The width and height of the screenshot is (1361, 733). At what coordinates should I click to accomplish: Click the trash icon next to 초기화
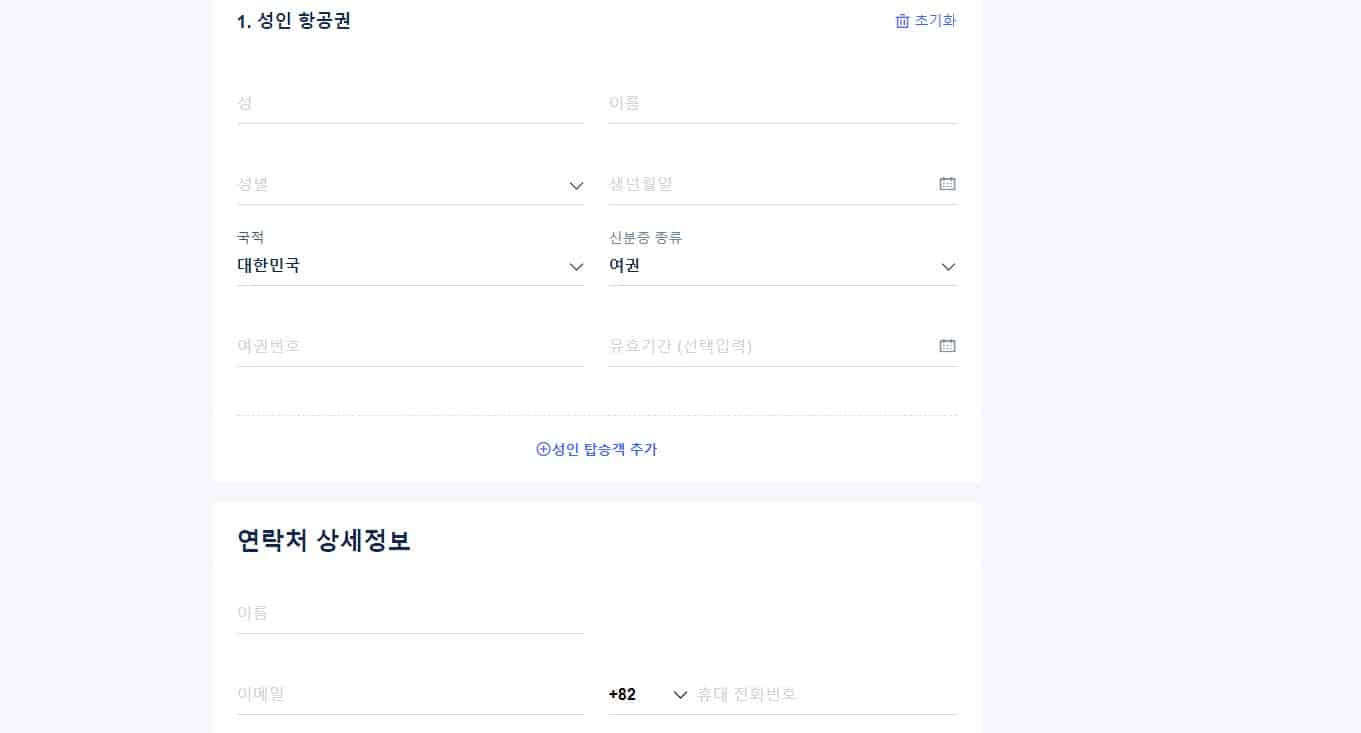coord(902,21)
